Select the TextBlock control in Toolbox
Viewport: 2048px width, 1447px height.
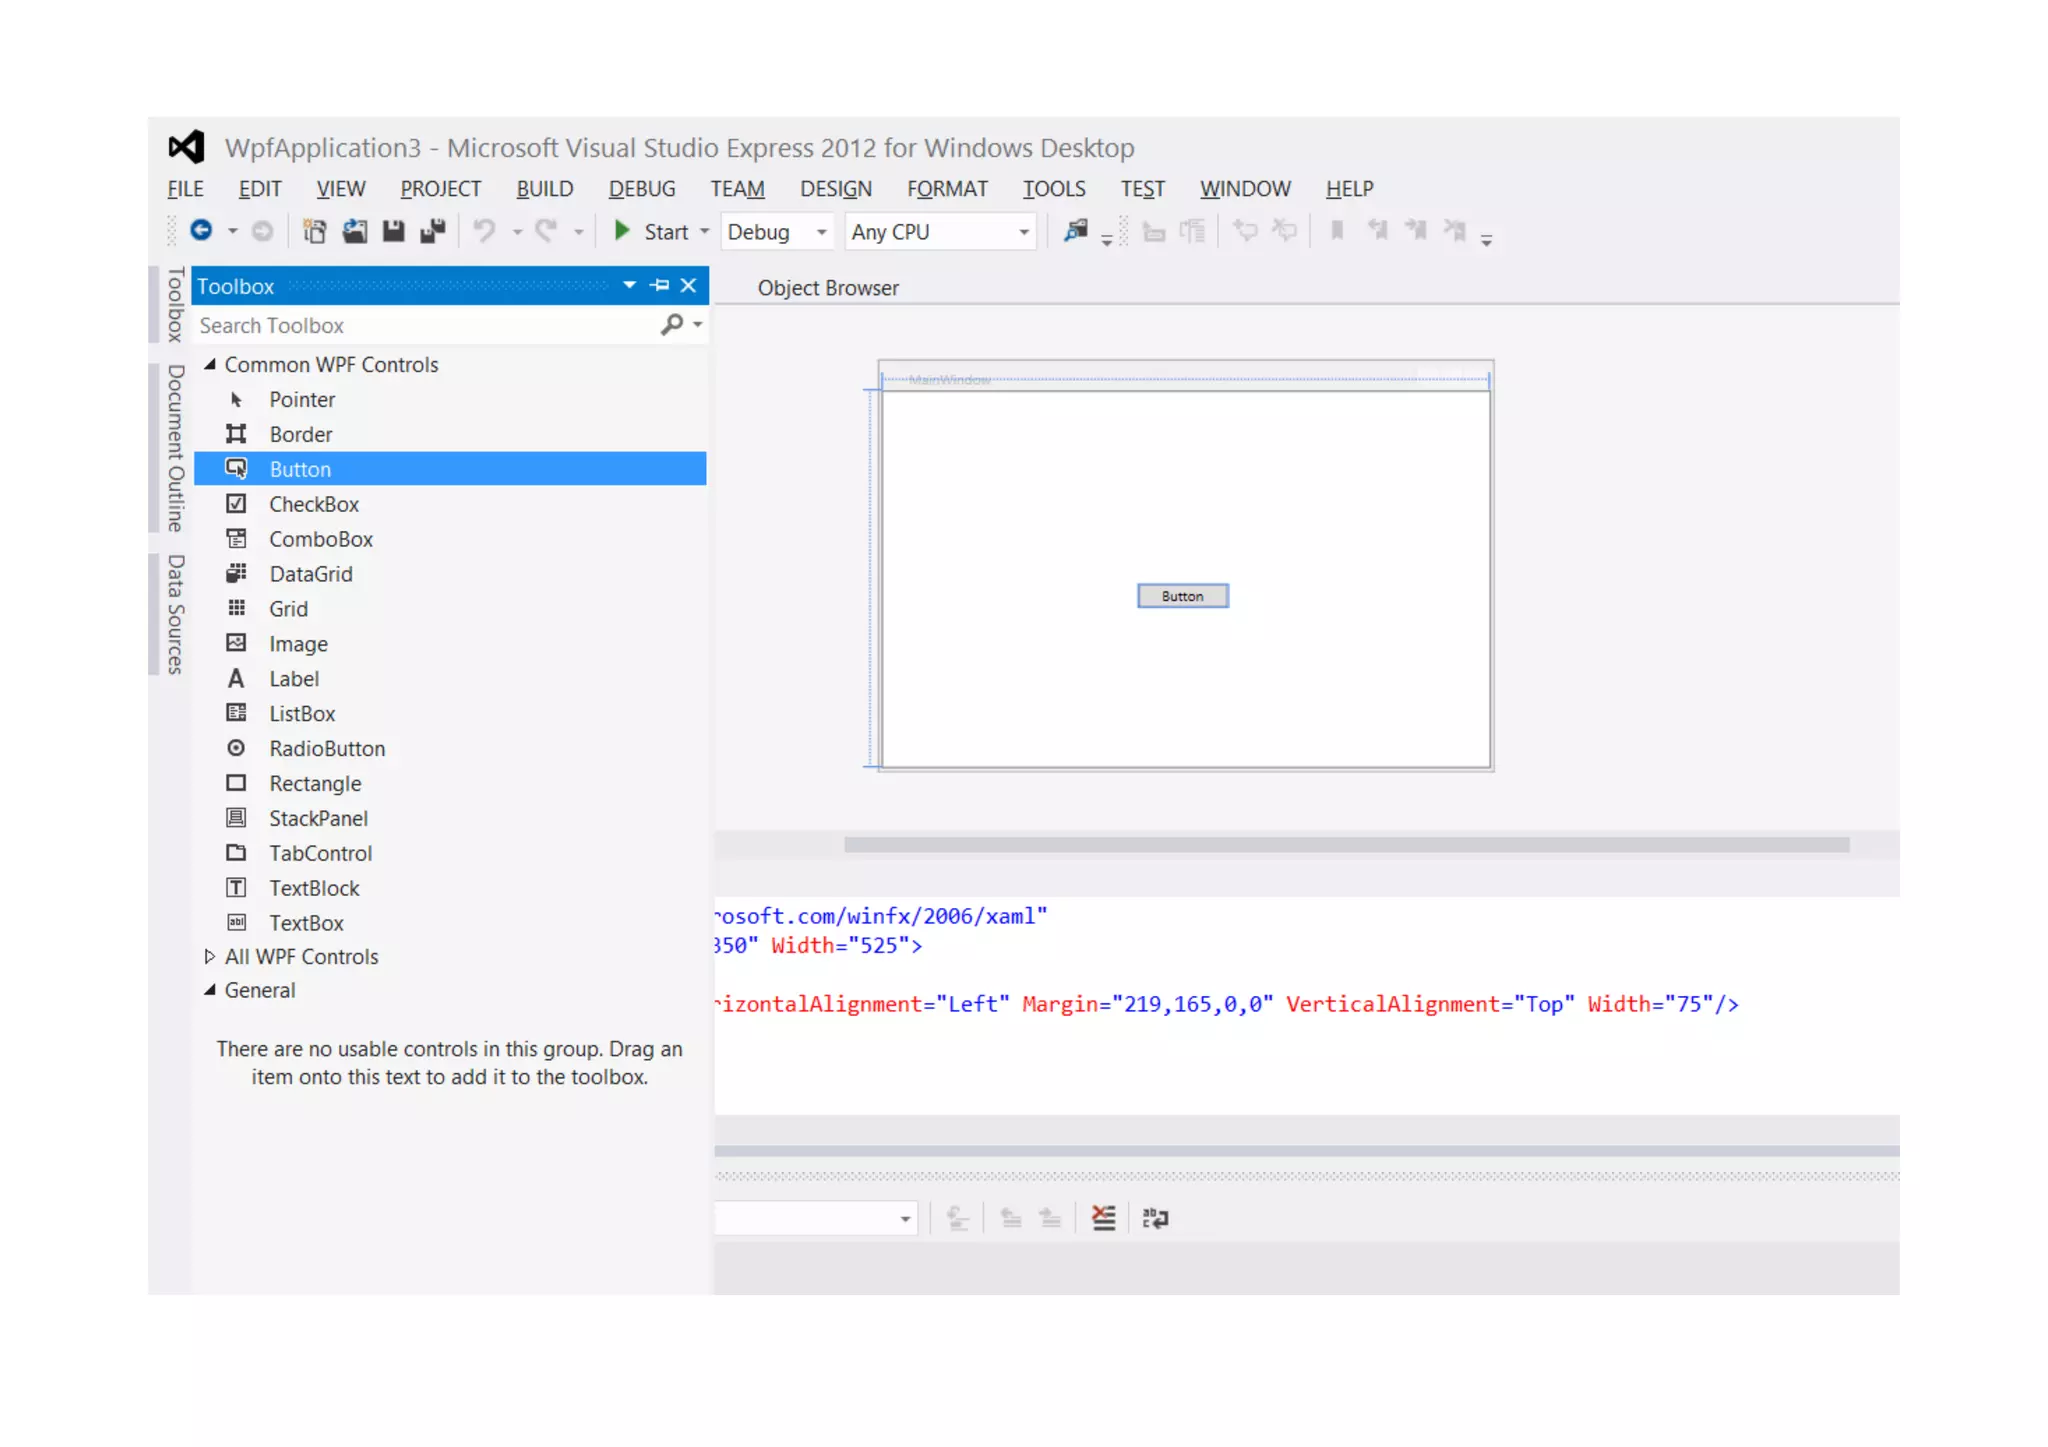coord(449,889)
